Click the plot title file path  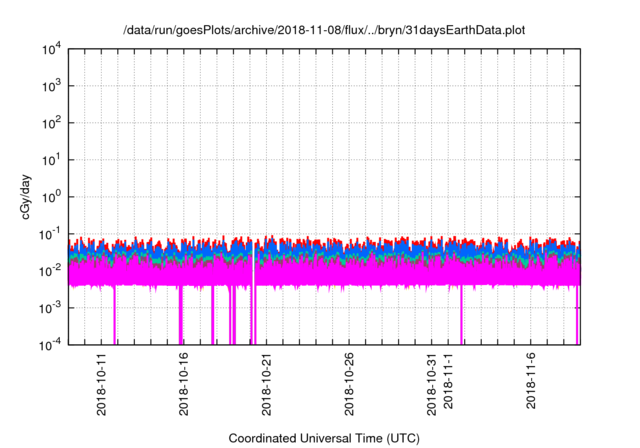pyautogui.click(x=324, y=30)
